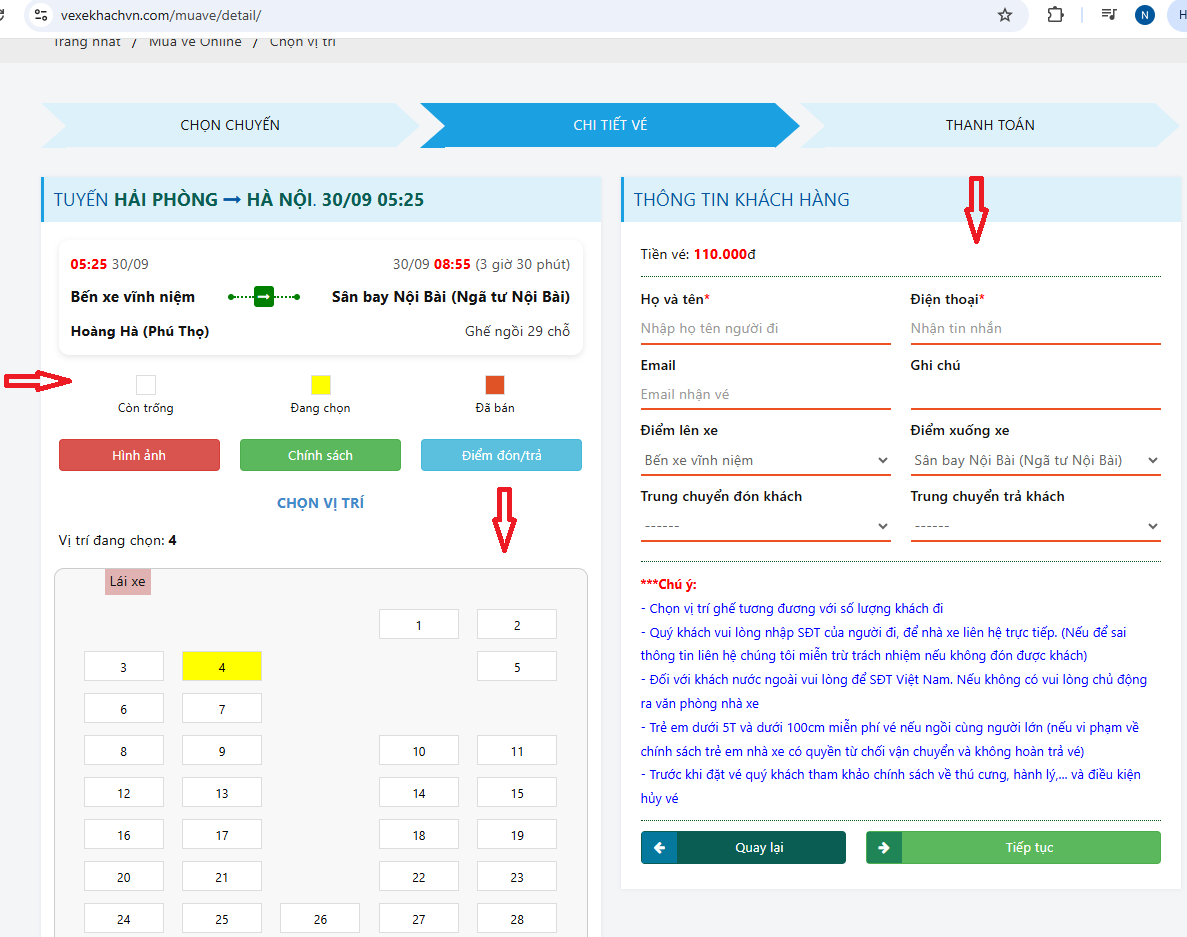
Task: Click the yellow Đang chọn legend swatch
Action: pos(320,385)
